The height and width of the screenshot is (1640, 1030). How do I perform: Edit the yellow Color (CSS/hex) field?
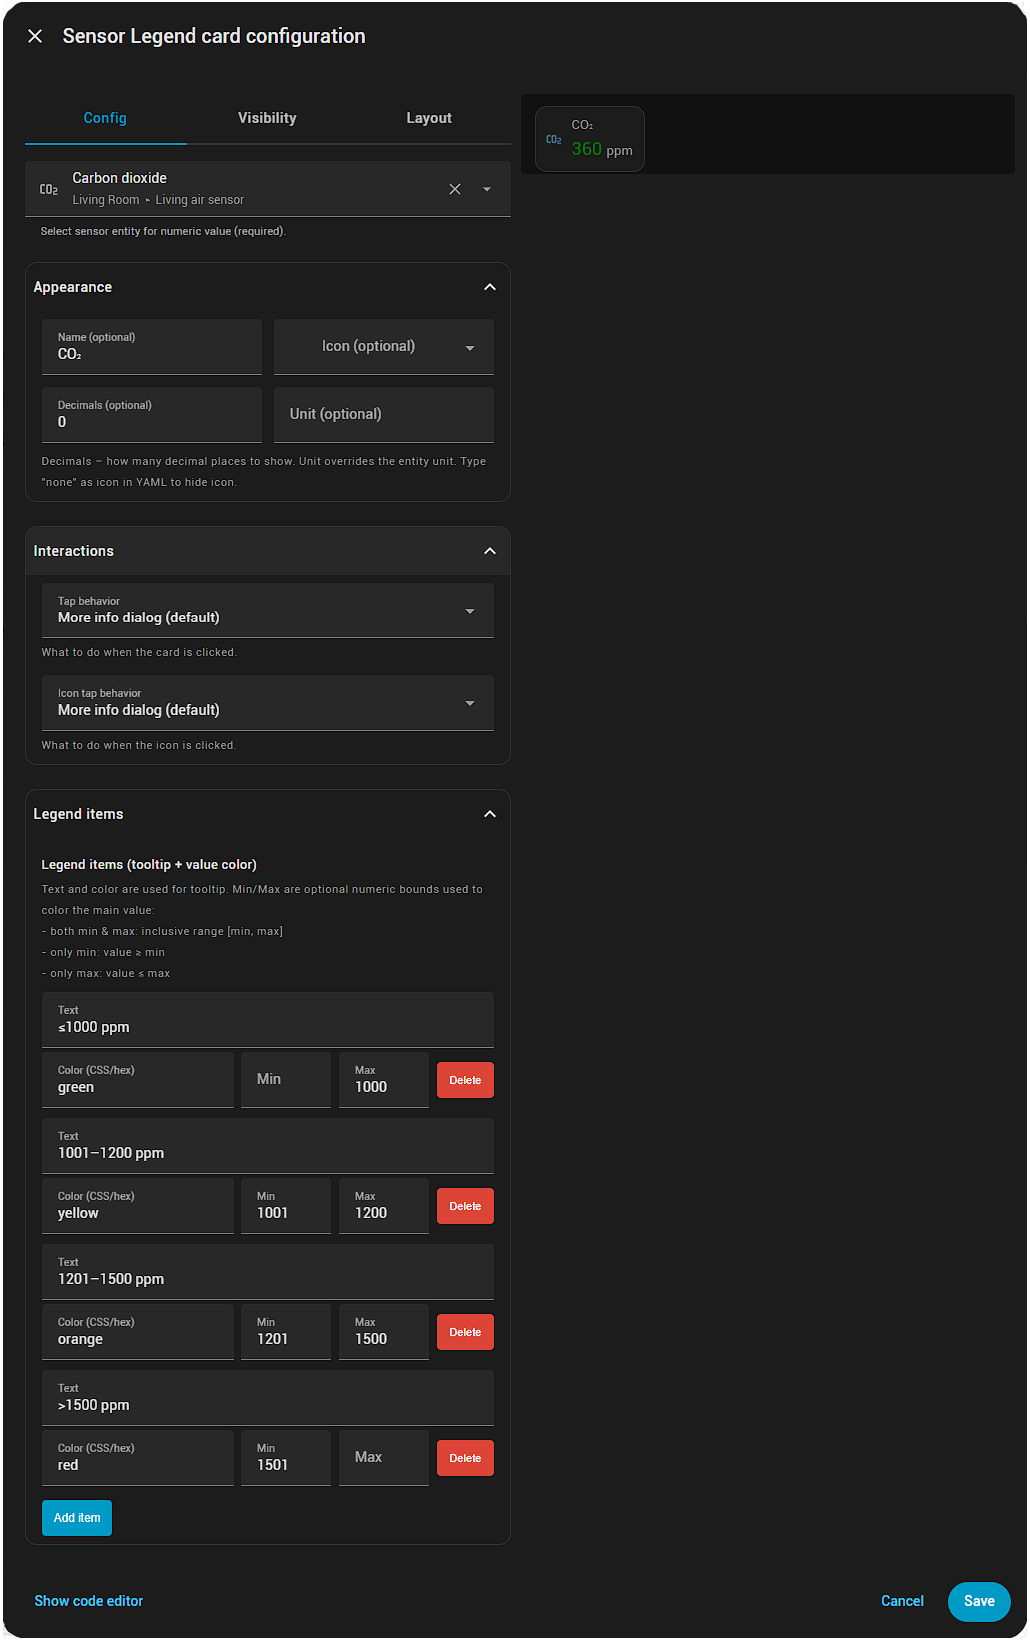point(138,1206)
